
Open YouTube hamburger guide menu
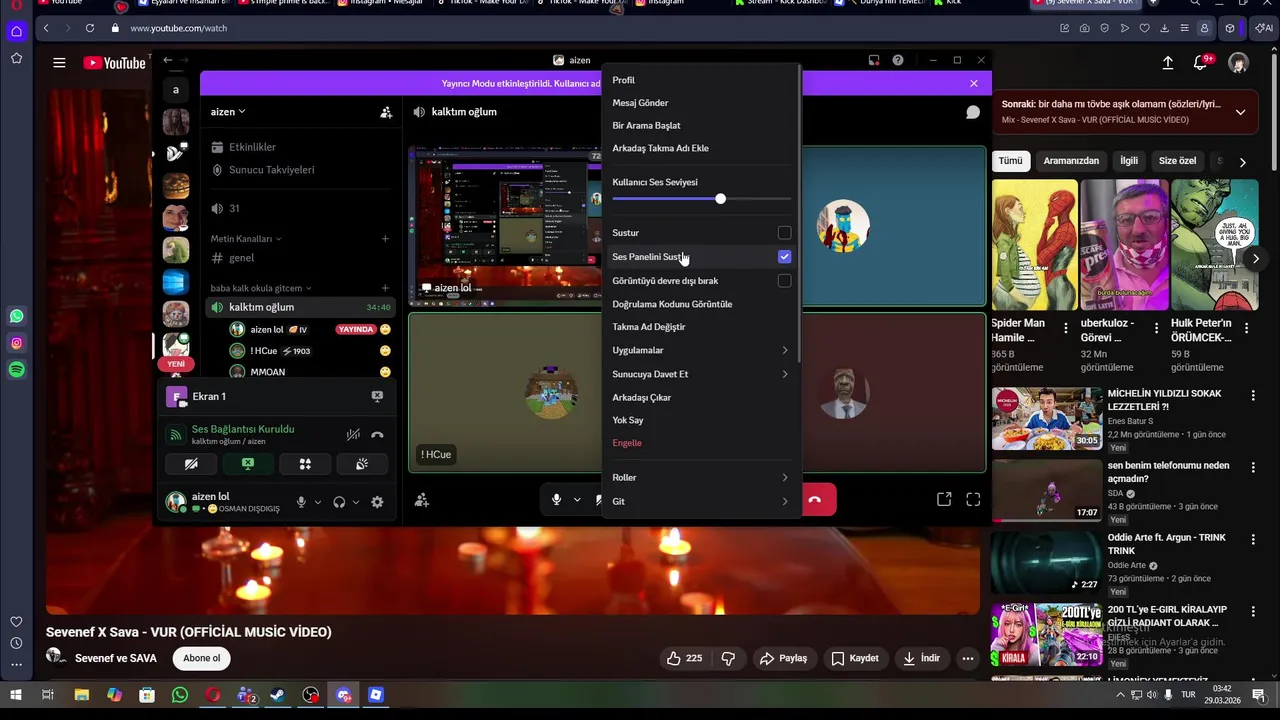(59, 63)
